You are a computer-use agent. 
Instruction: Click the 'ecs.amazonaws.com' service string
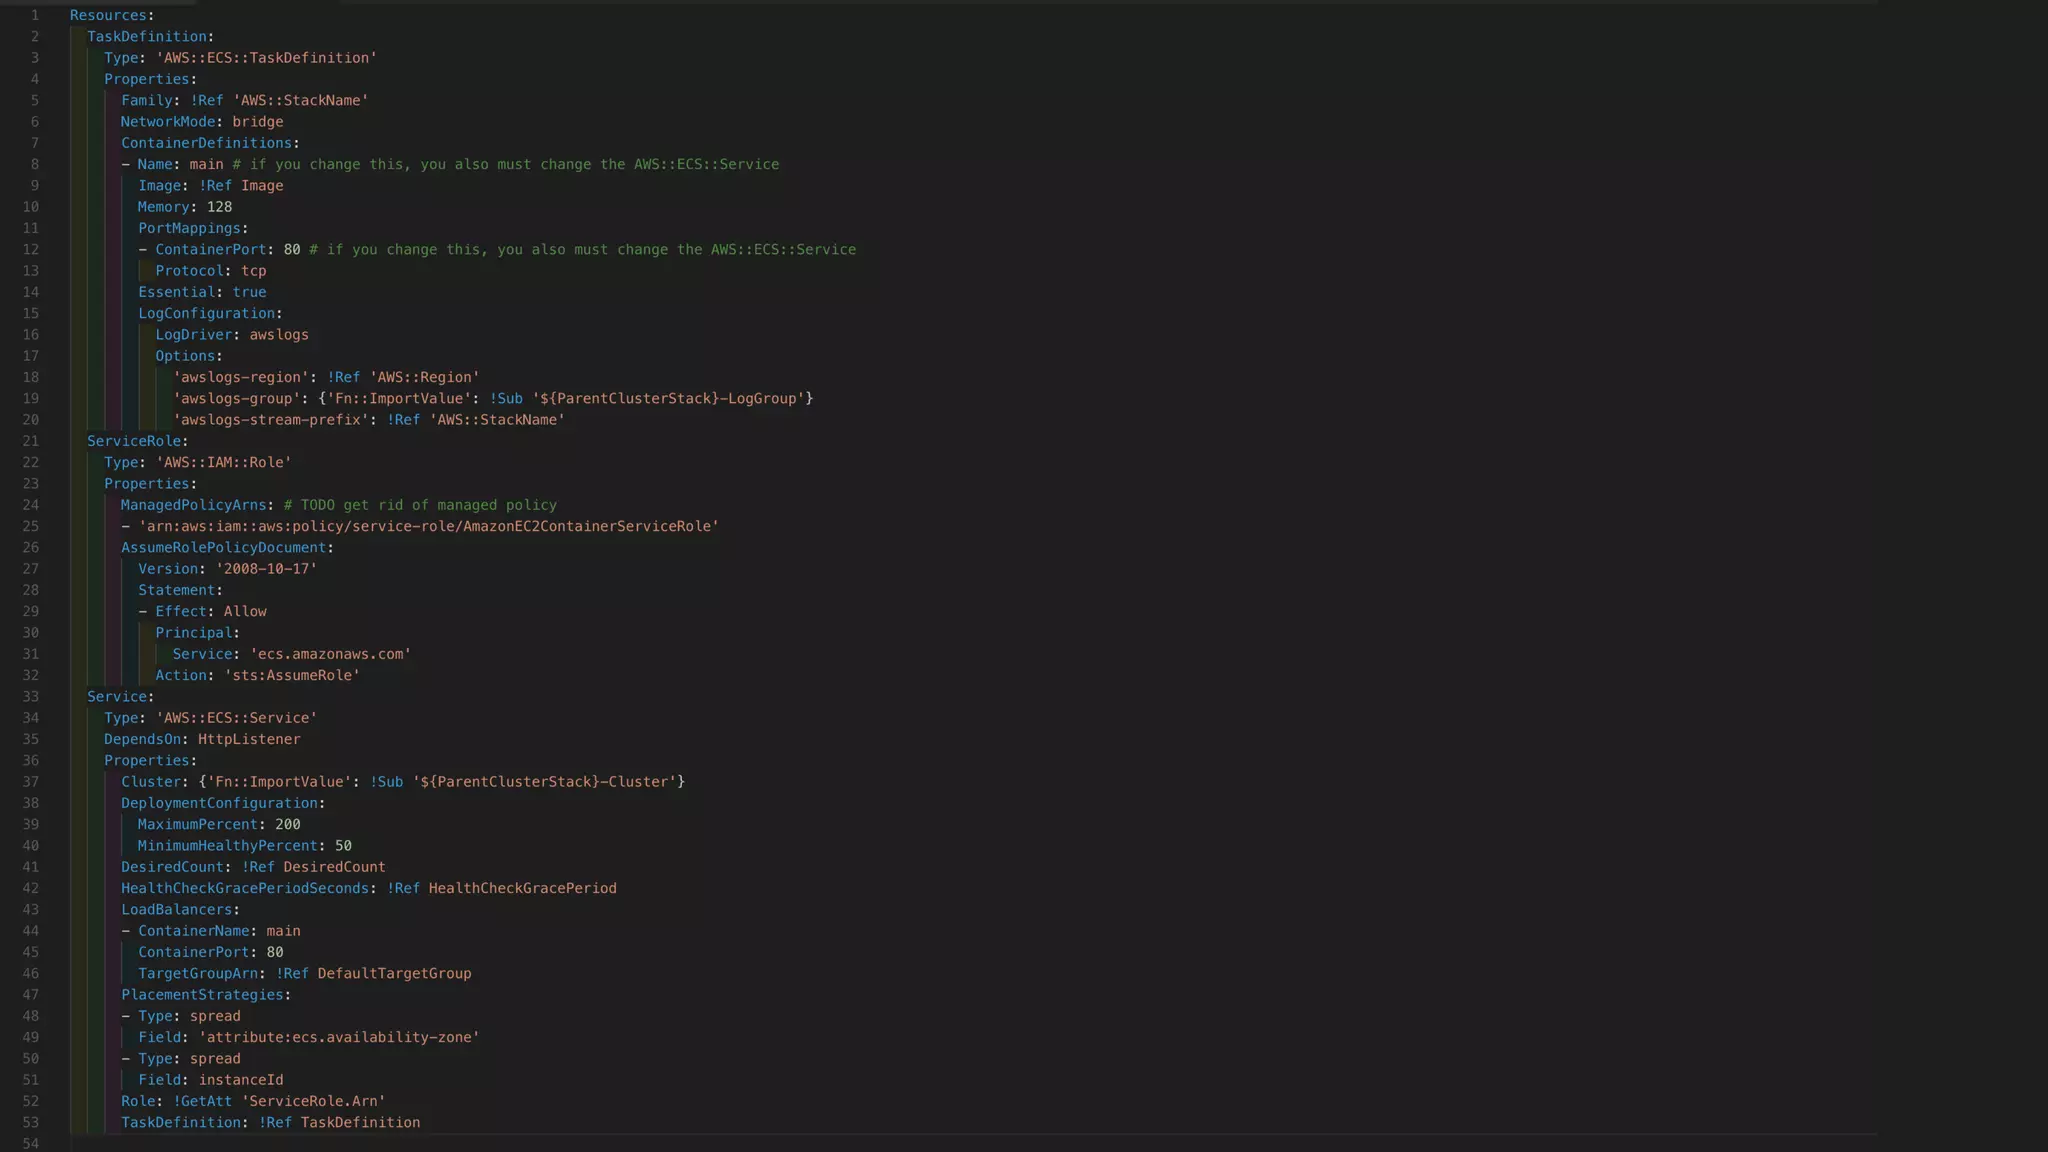click(x=330, y=654)
